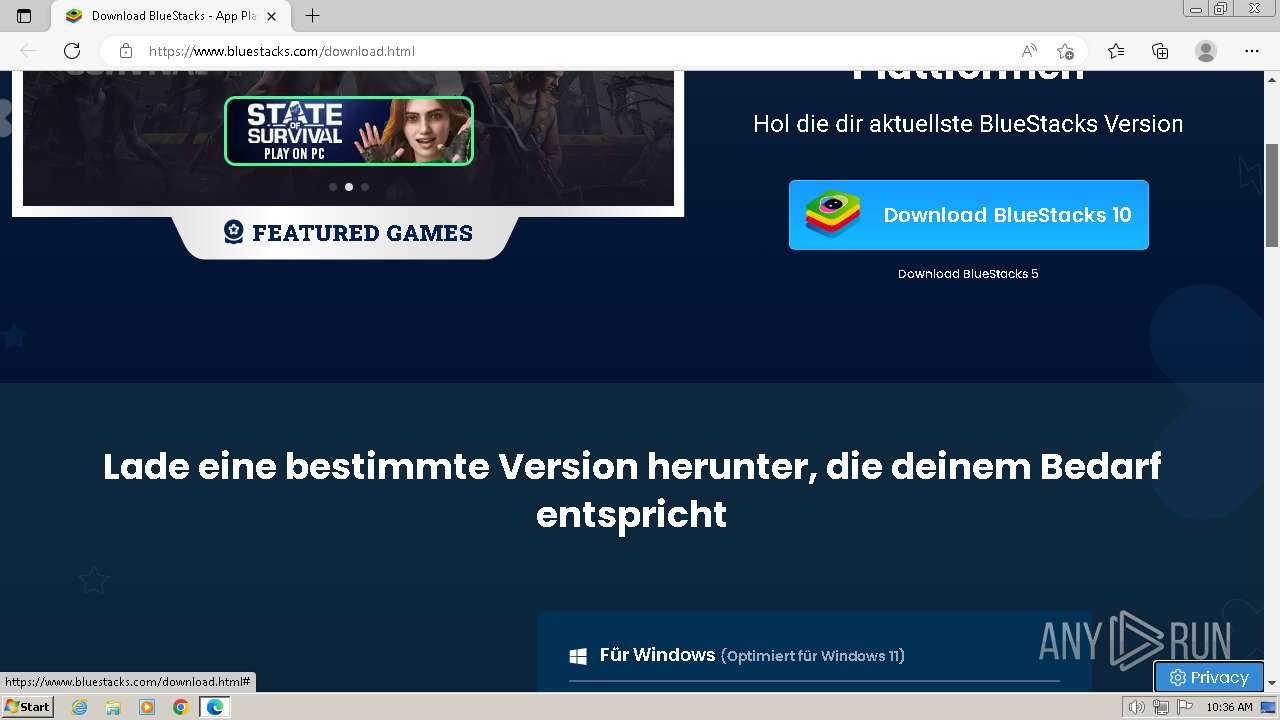Open a new tab with the plus icon
1280x720 pixels.
[313, 16]
